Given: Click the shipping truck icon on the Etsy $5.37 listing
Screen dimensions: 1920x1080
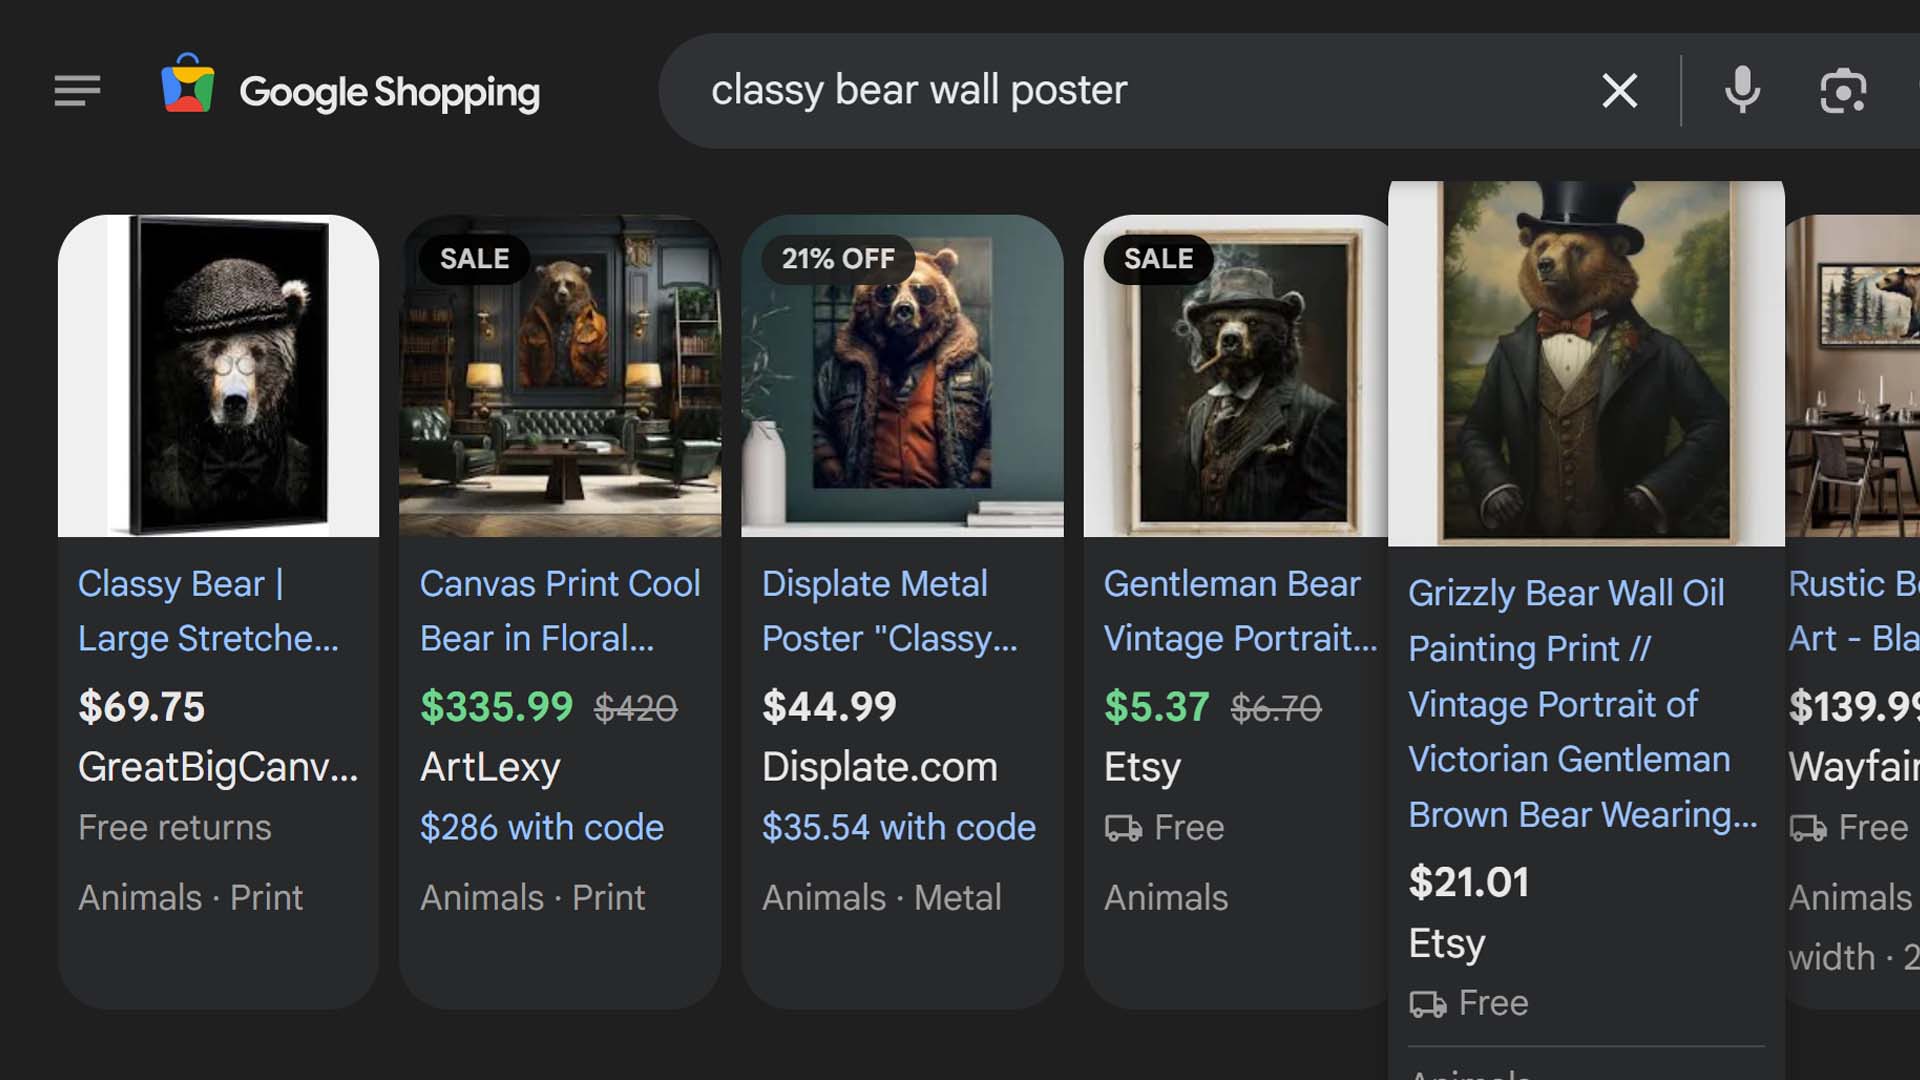Looking at the screenshot, I should tap(1123, 828).
